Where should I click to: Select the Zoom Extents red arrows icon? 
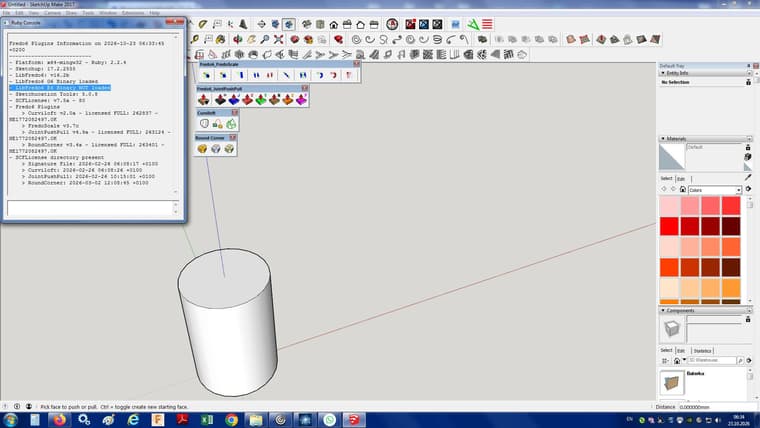click(x=278, y=39)
